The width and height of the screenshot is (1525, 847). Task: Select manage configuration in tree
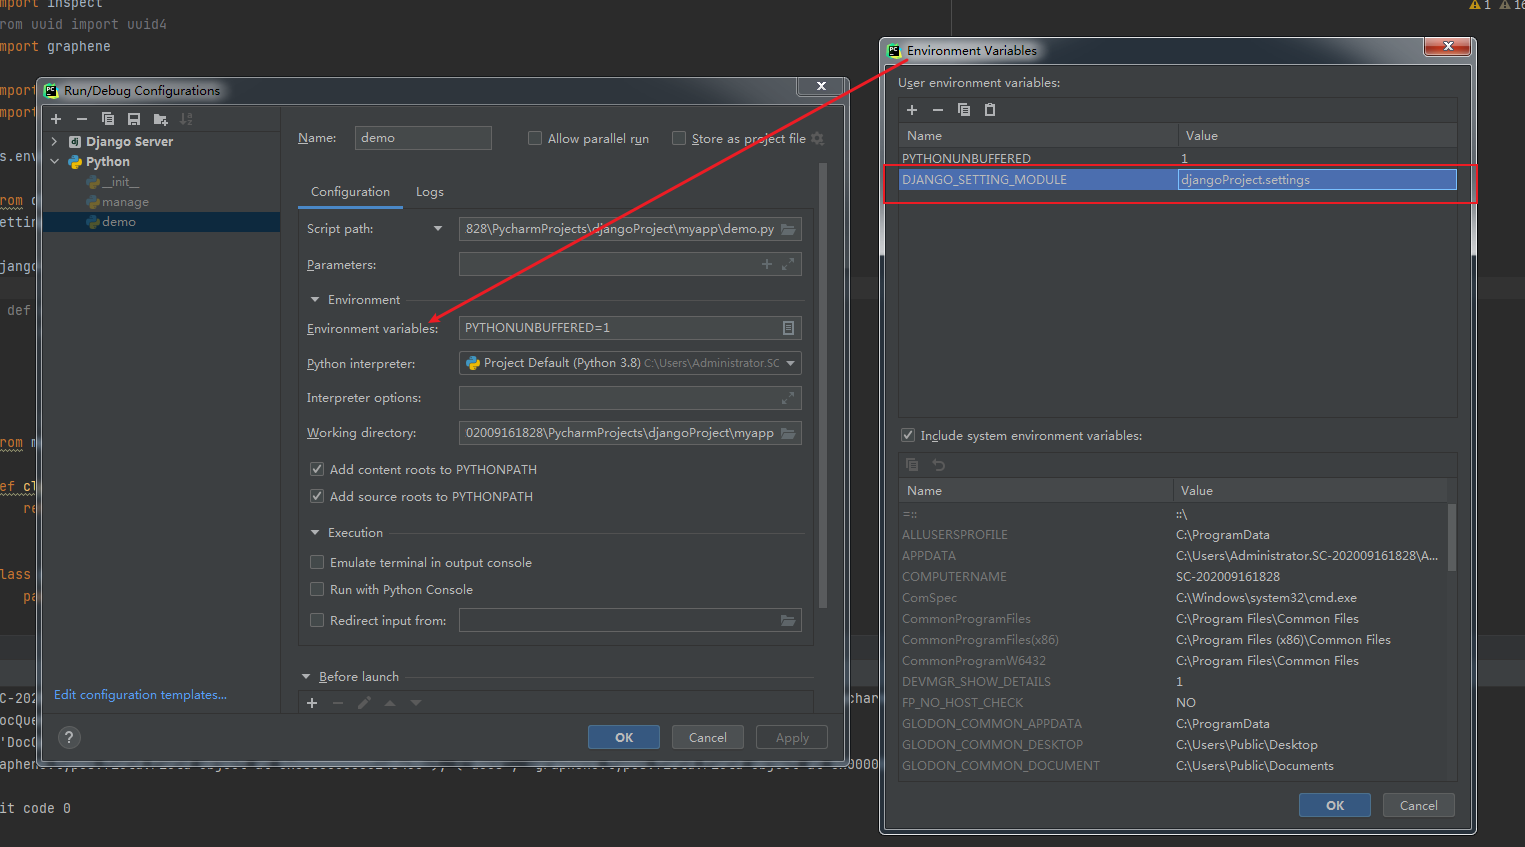coord(125,202)
